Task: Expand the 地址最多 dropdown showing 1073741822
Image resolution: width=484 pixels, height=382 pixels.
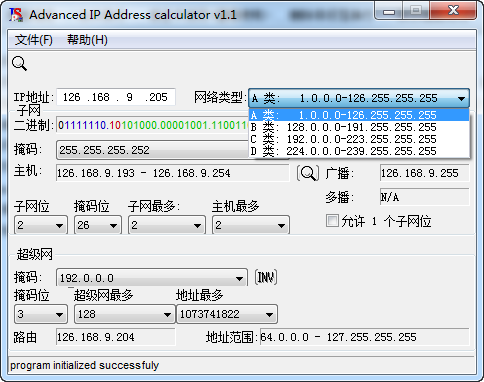Action: click(x=227, y=314)
